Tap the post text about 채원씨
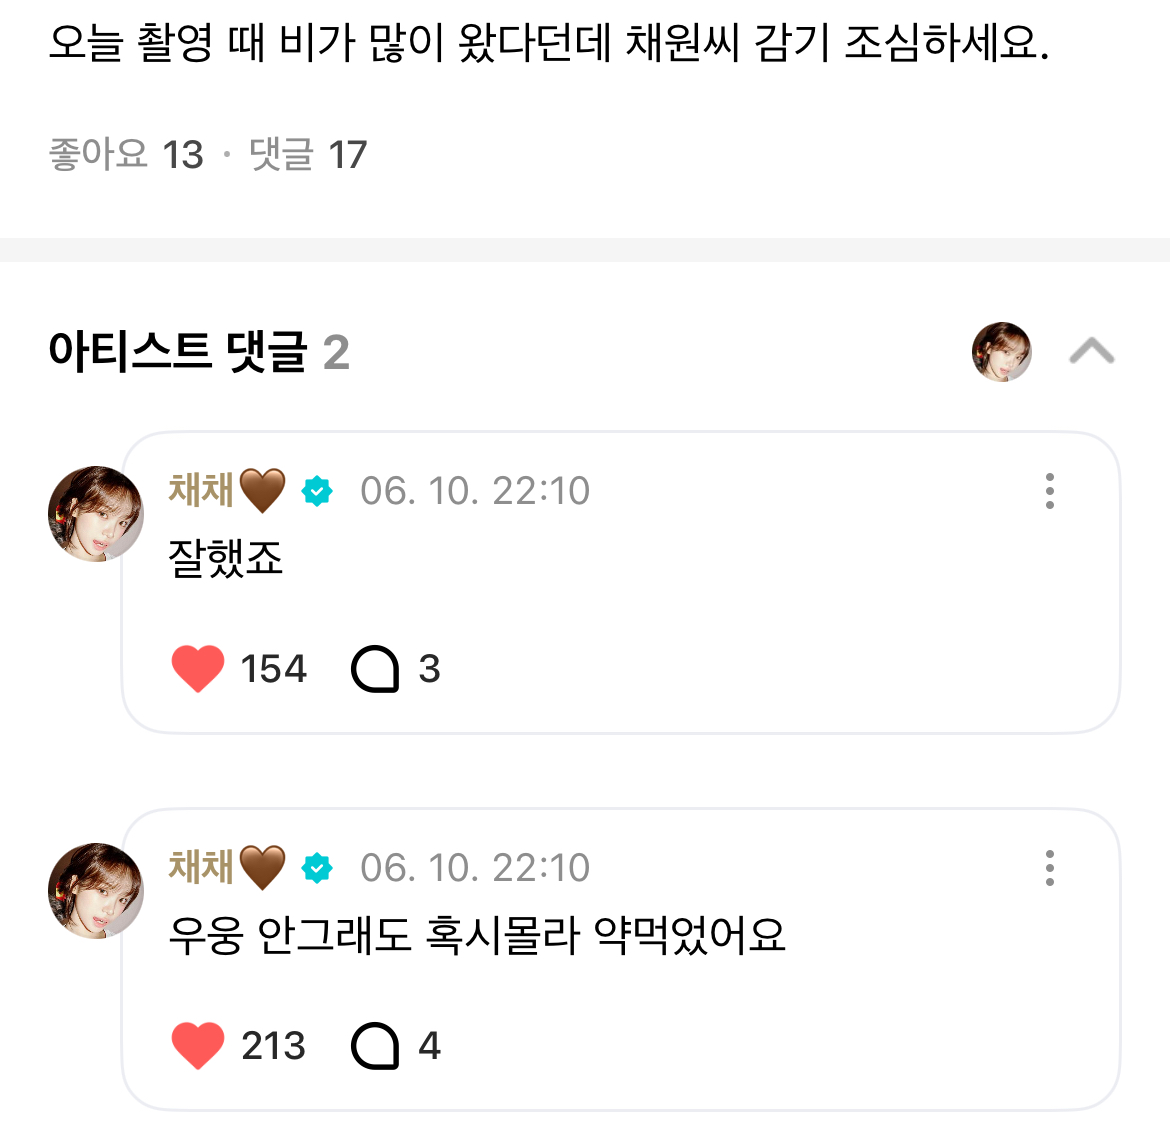Viewport: 1170px width, 1143px height. coord(548,44)
